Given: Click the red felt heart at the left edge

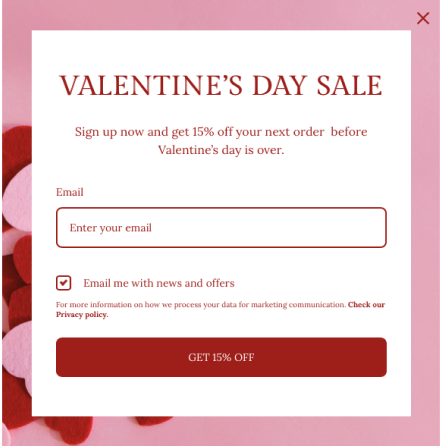Looking at the screenshot, I should click(17, 150).
